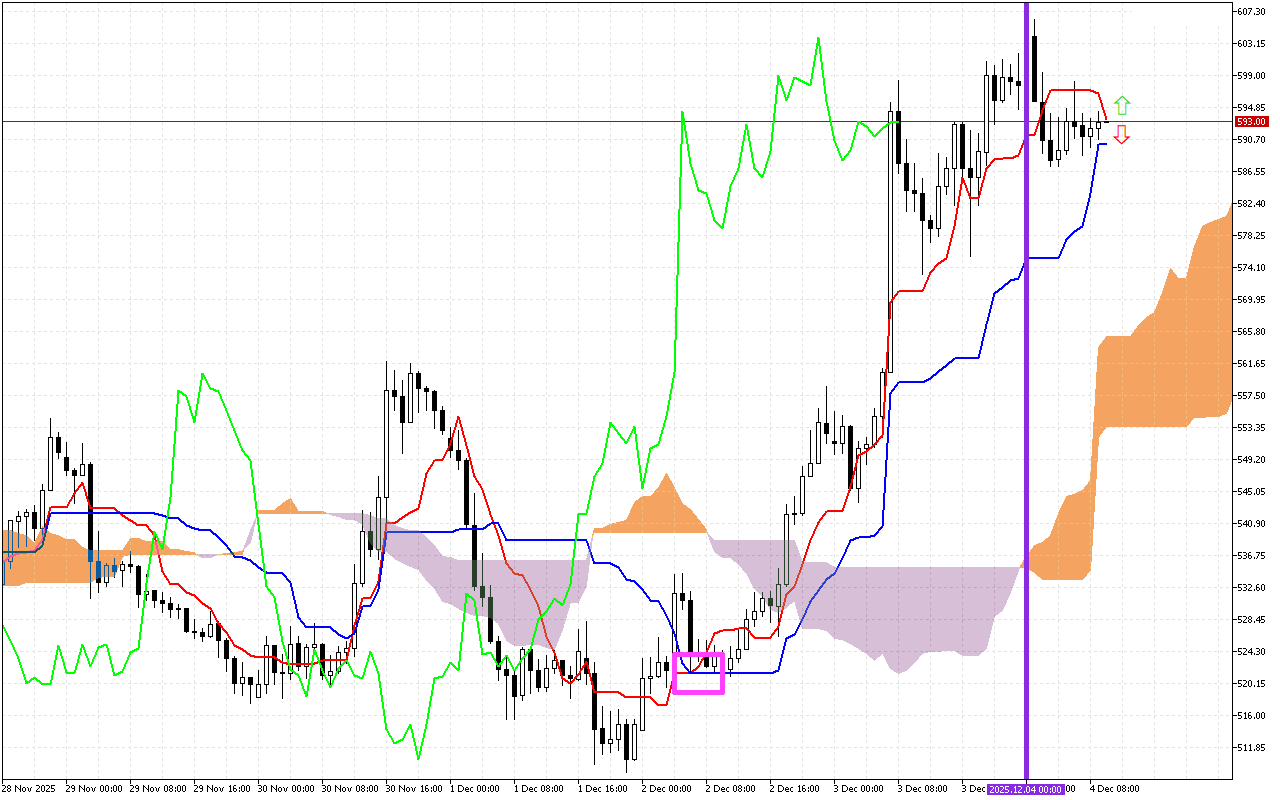Select the magenta rectangle marker on chart
The image size is (1280, 800).
point(698,673)
